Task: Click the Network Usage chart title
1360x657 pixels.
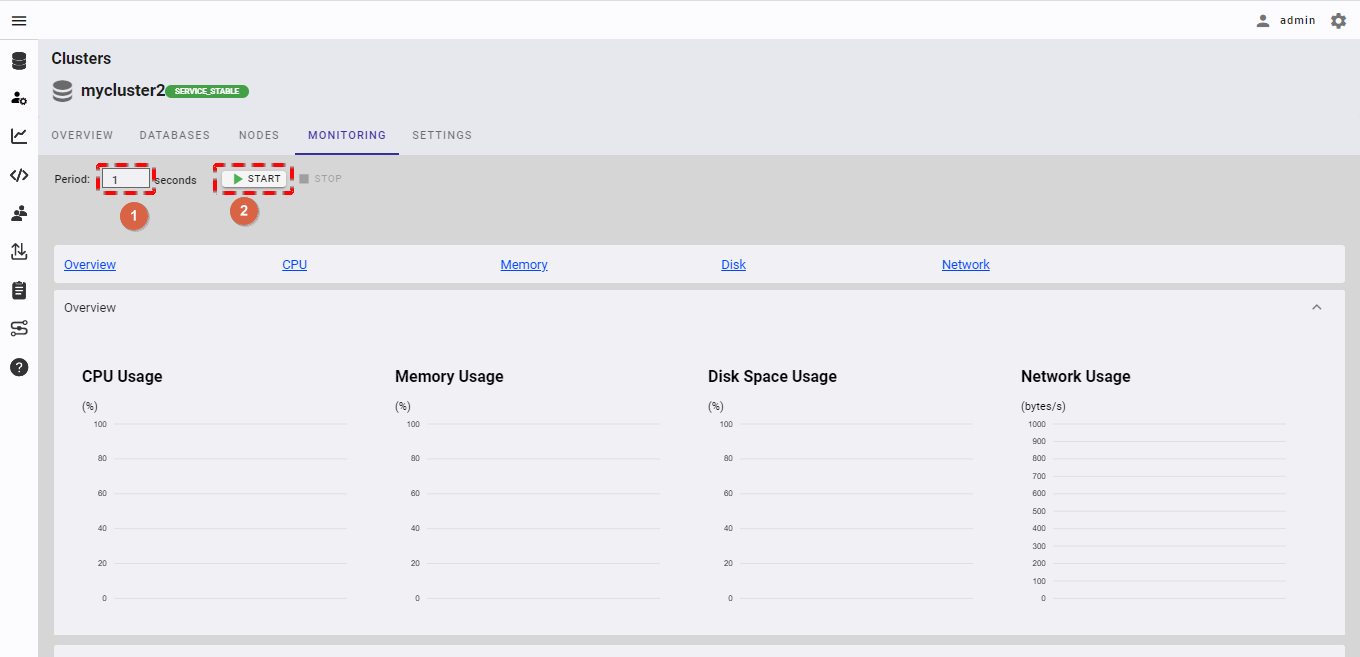Action: (x=1076, y=376)
